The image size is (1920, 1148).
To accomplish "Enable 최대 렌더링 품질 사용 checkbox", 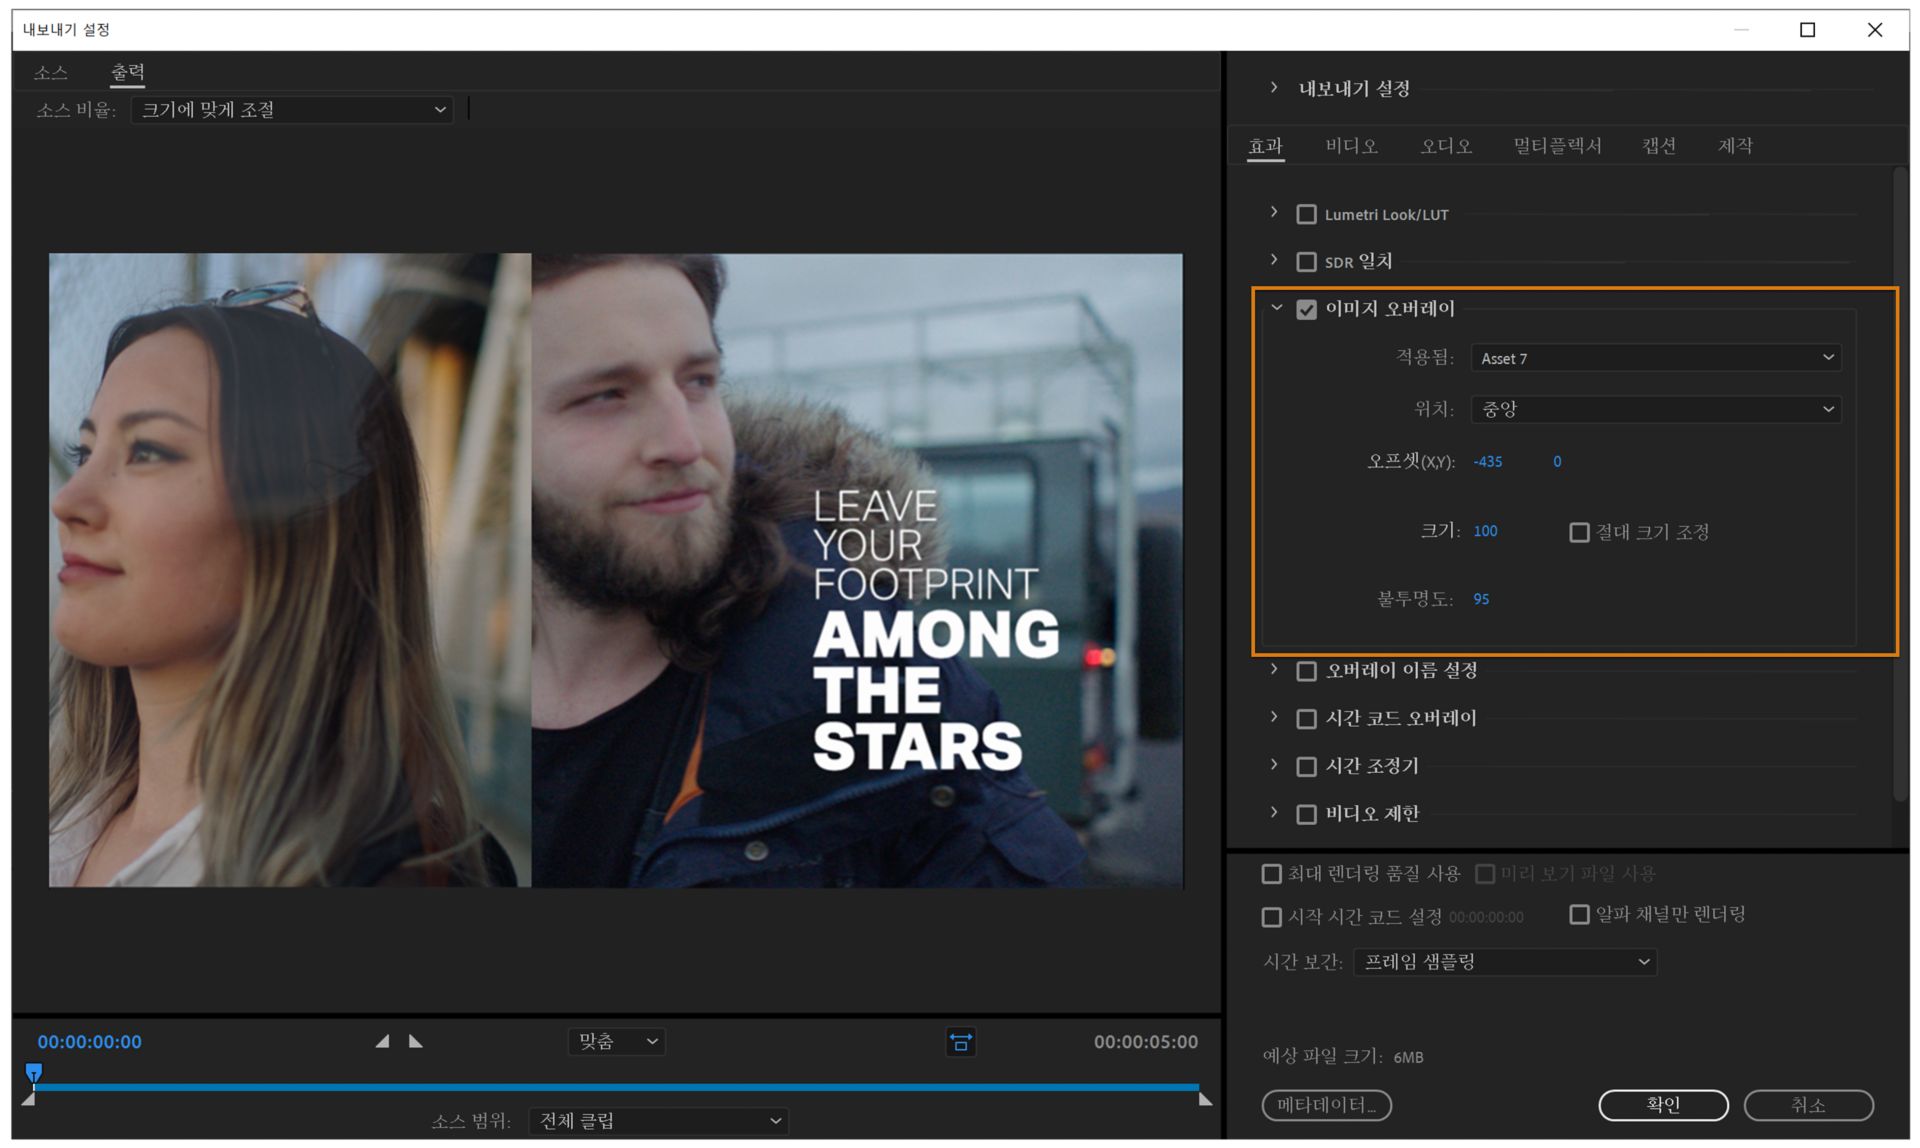I will [x=1271, y=874].
